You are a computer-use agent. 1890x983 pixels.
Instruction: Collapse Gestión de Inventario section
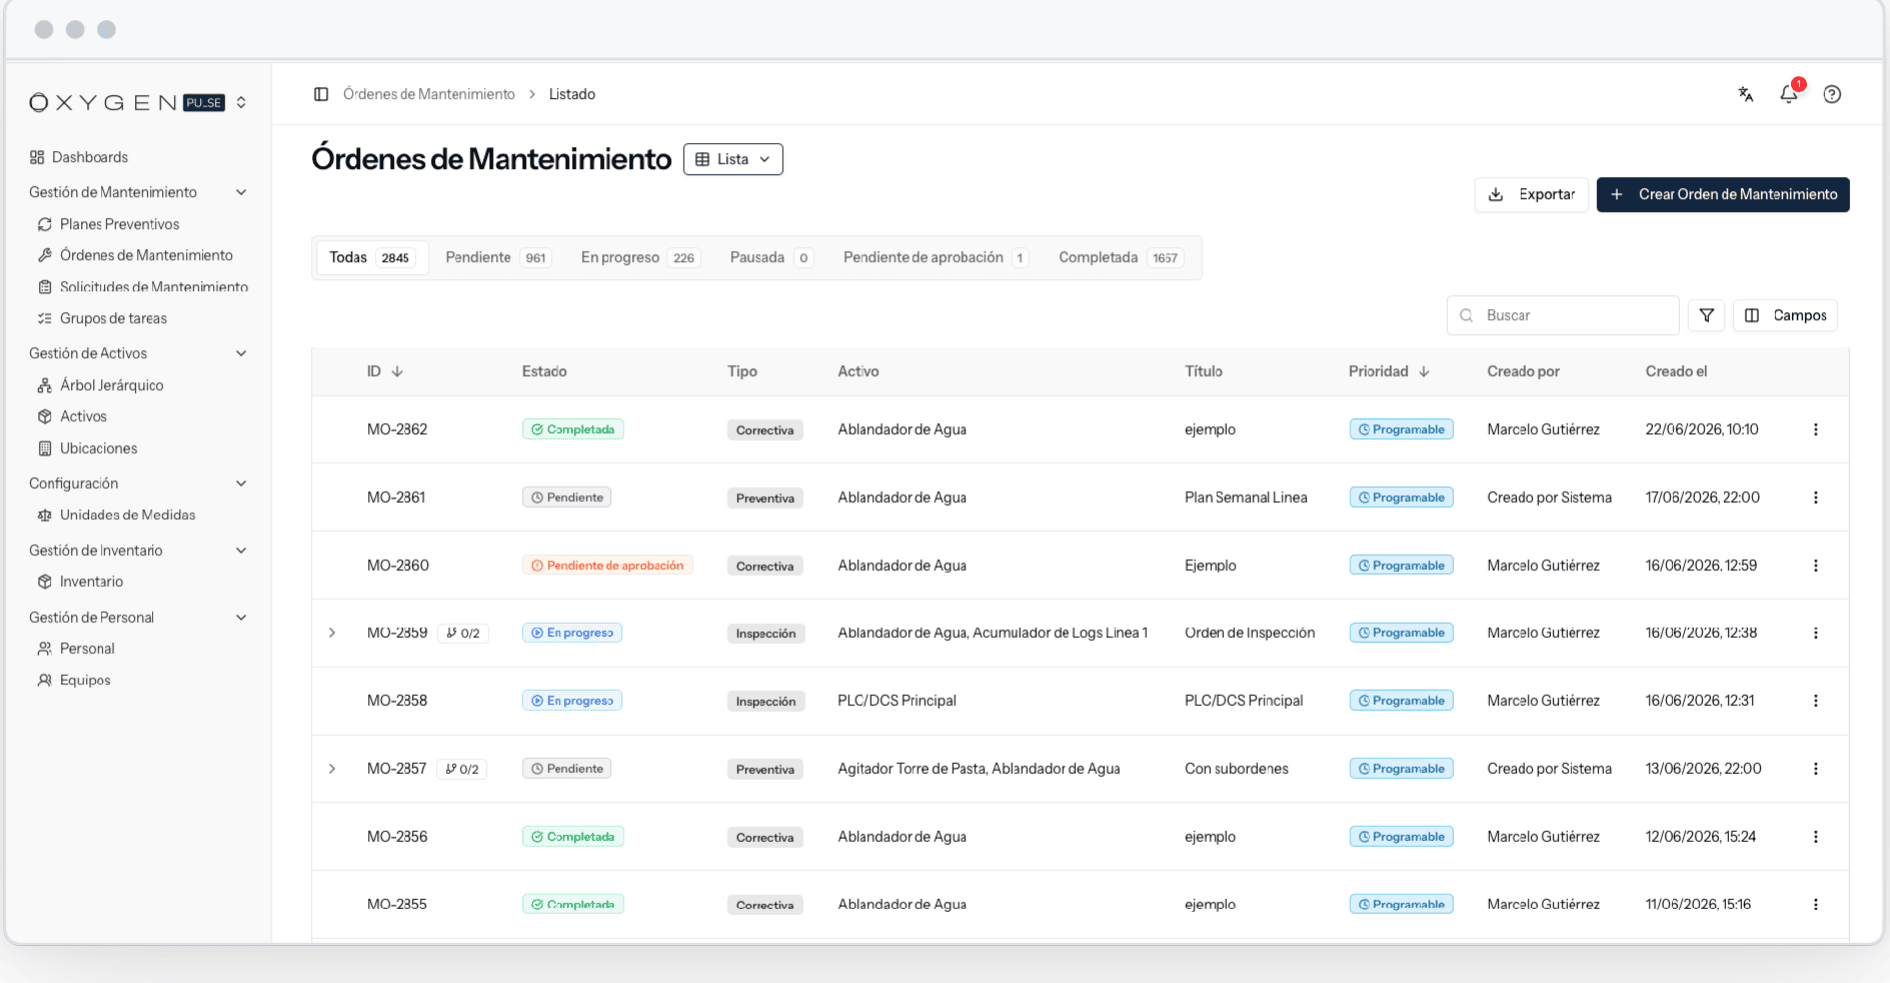(x=241, y=550)
